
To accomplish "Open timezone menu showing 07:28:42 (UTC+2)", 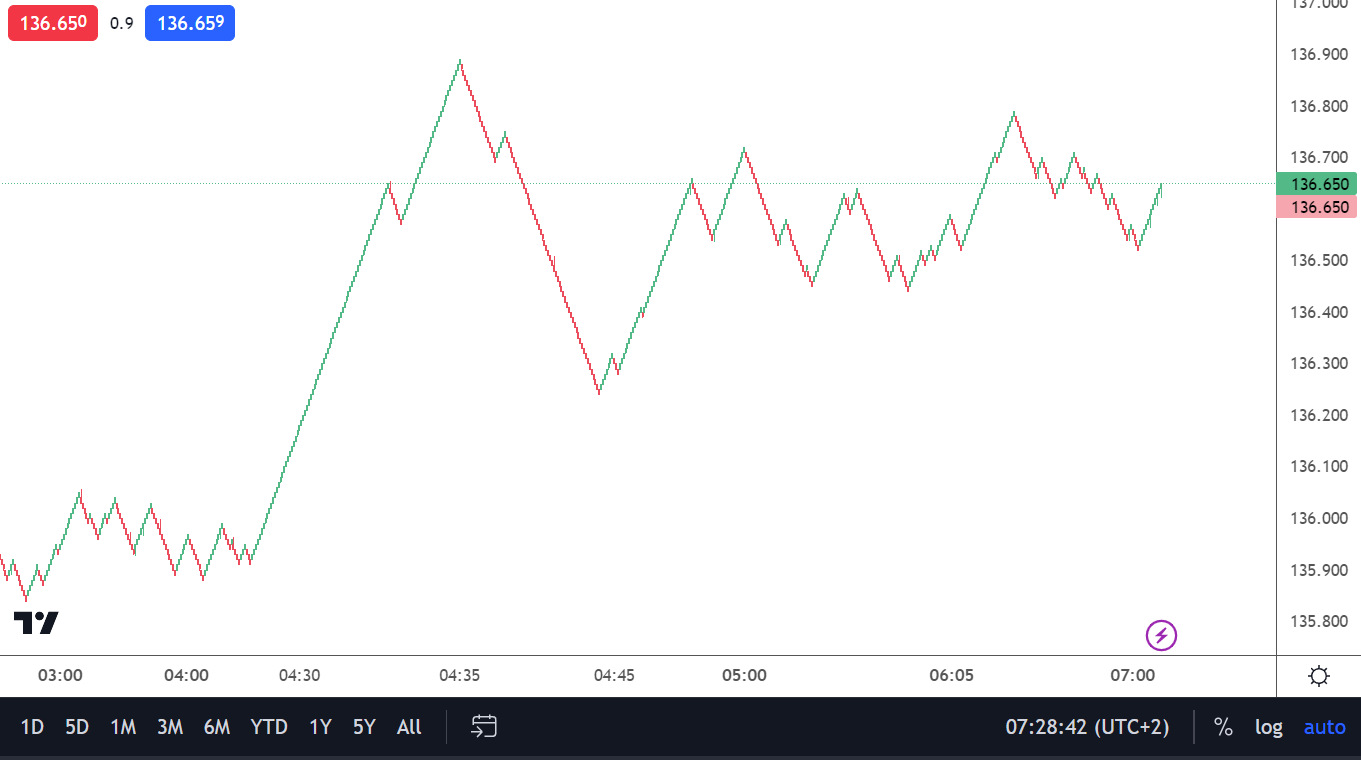I will click(x=1087, y=727).
